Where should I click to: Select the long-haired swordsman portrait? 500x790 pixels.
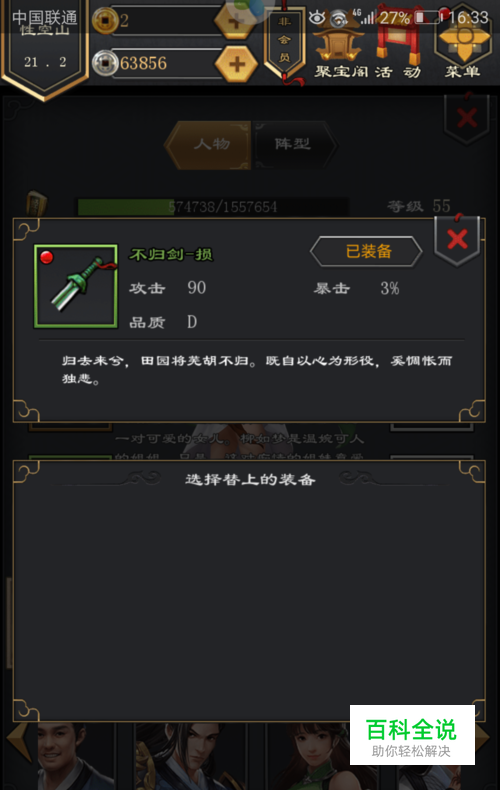[x=191, y=756]
